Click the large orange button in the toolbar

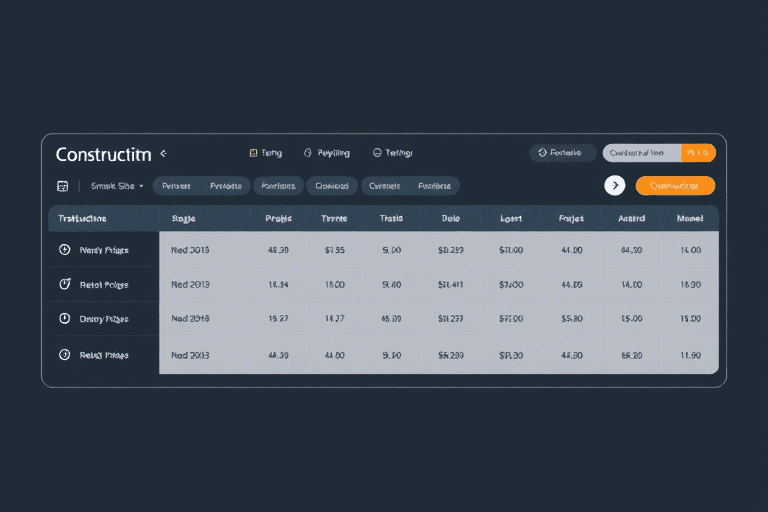[x=675, y=186]
